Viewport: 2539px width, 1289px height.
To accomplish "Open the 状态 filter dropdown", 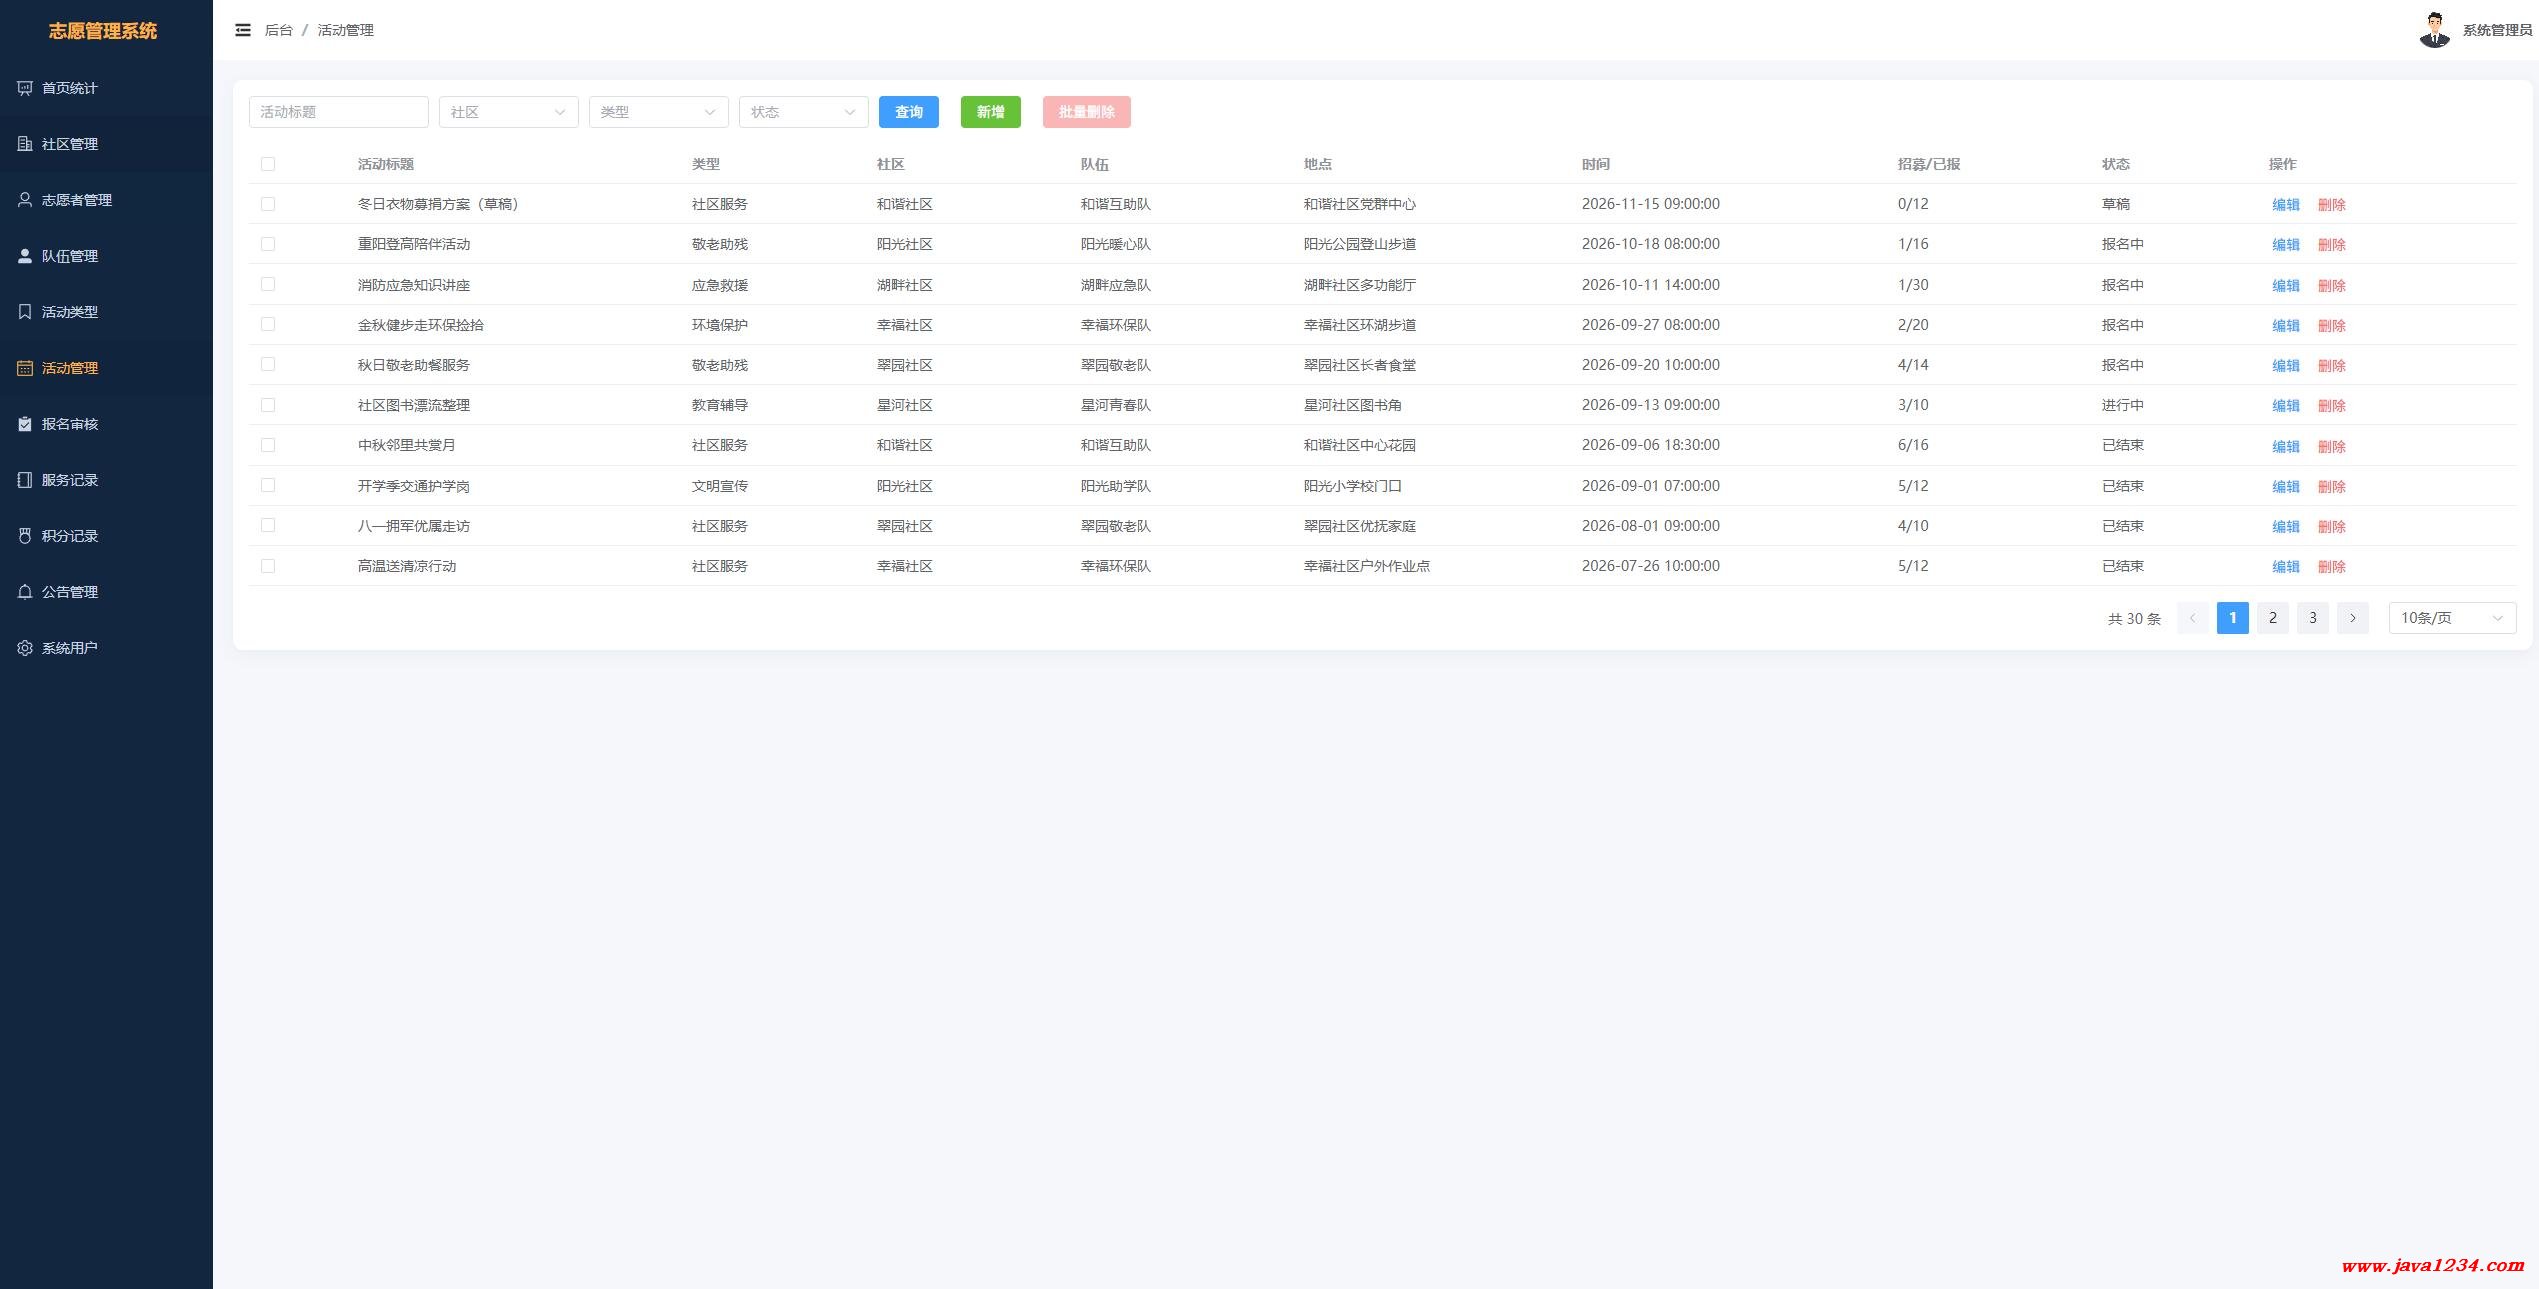I will 804,112.
